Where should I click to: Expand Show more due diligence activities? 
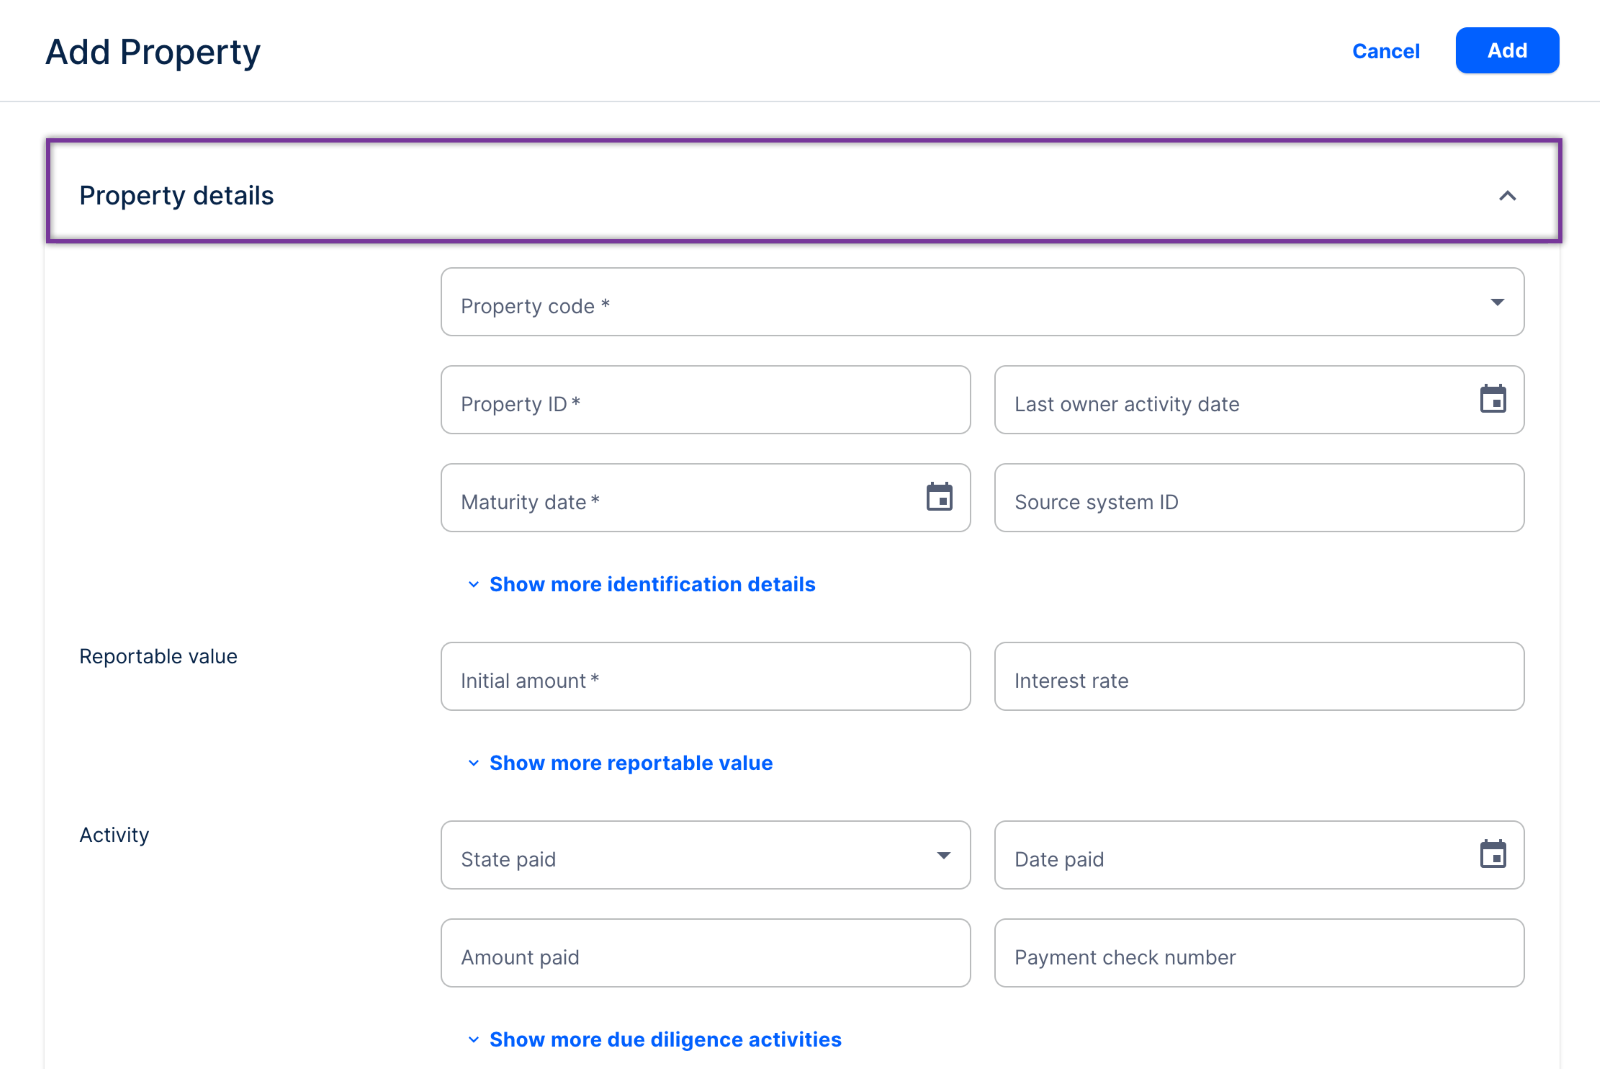664,1040
